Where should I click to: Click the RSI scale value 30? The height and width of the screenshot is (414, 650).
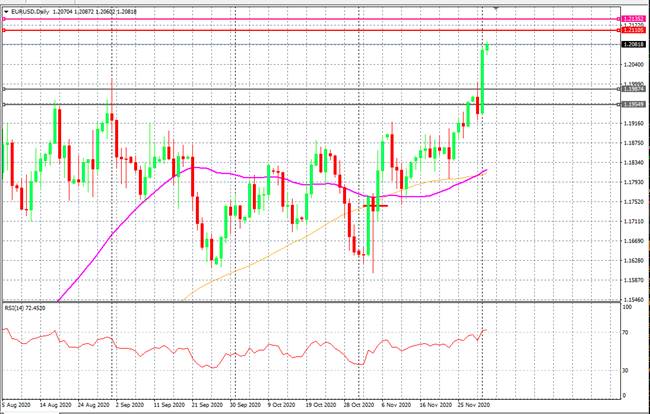point(626,370)
